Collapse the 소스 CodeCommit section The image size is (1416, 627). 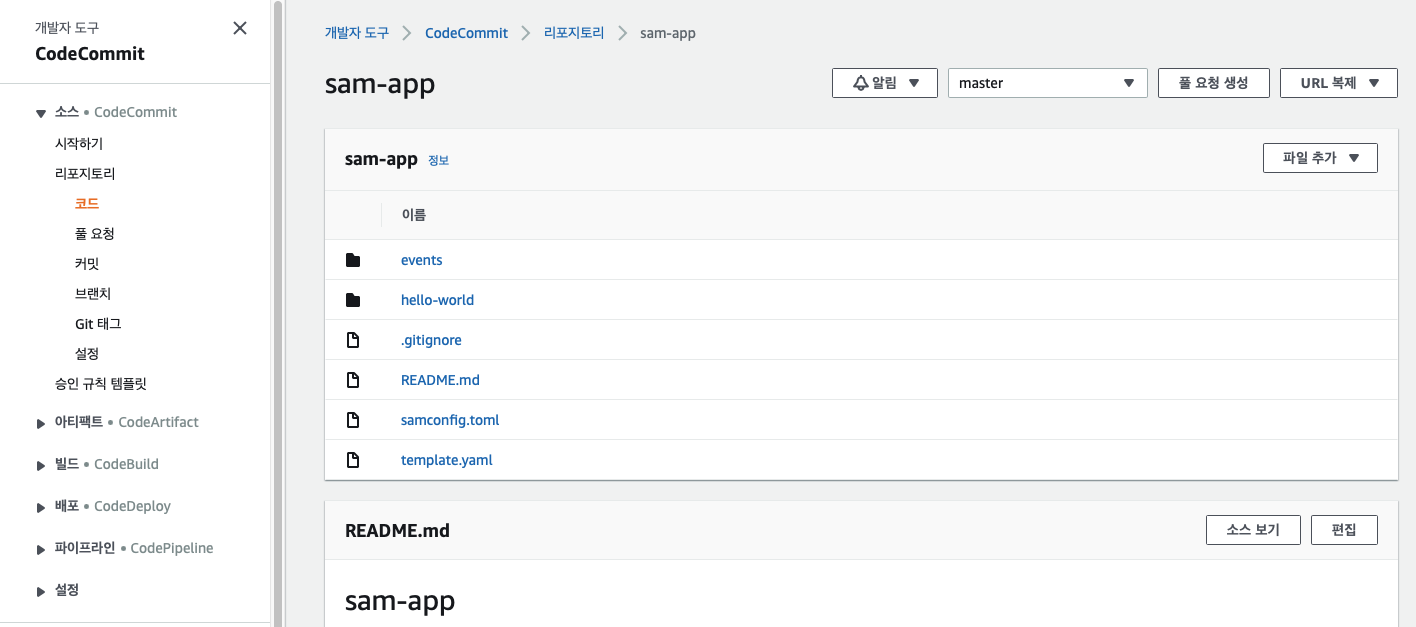point(41,113)
